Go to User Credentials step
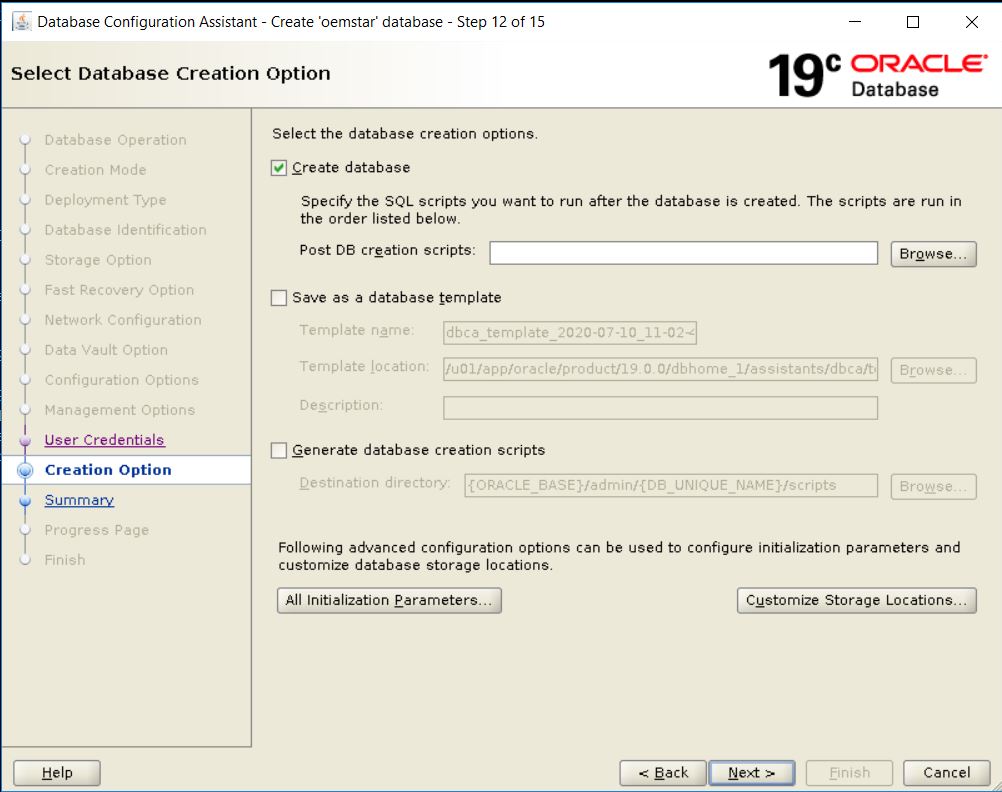The height and width of the screenshot is (792, 1002). pos(104,440)
